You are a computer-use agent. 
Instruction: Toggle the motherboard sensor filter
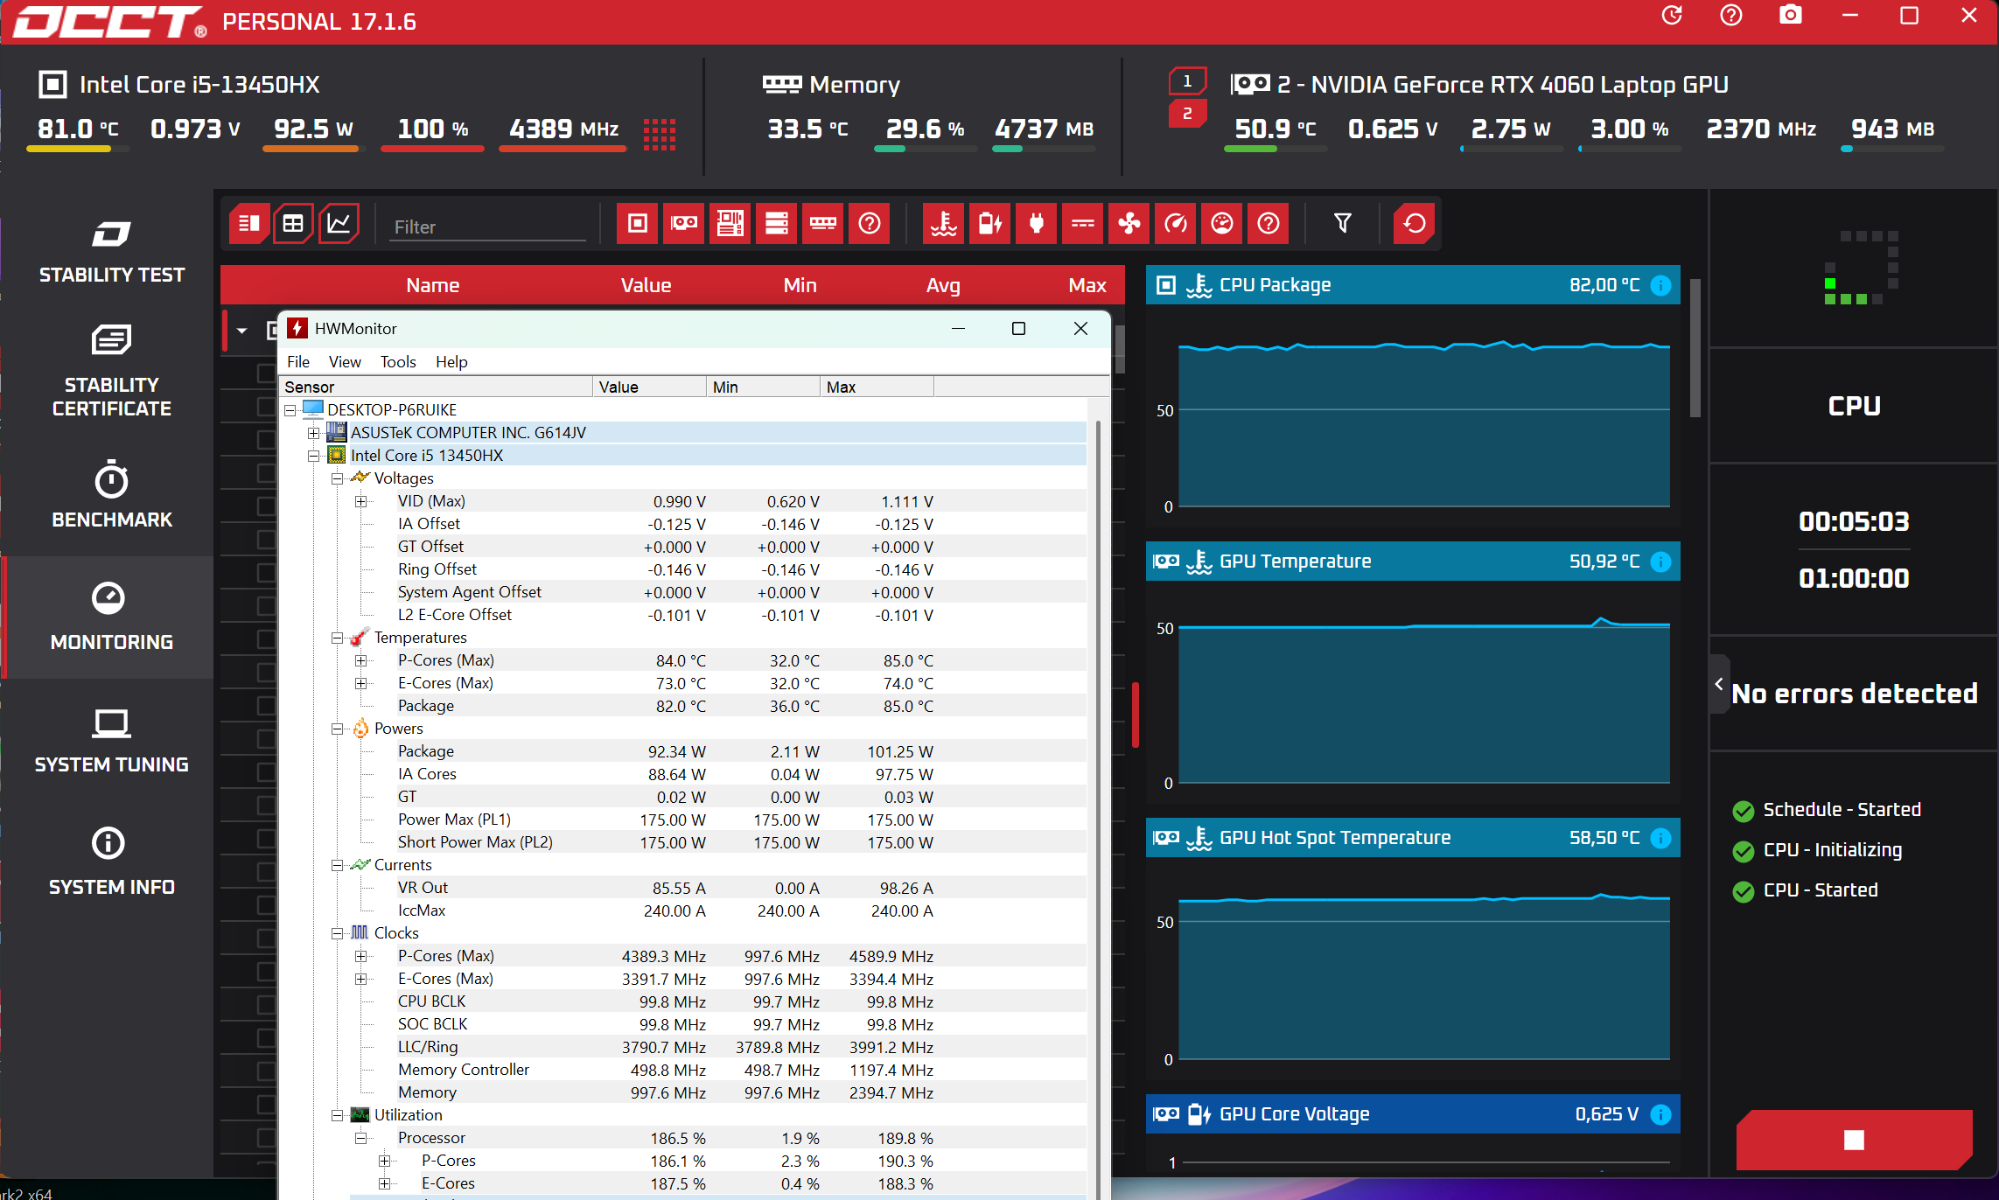(730, 223)
